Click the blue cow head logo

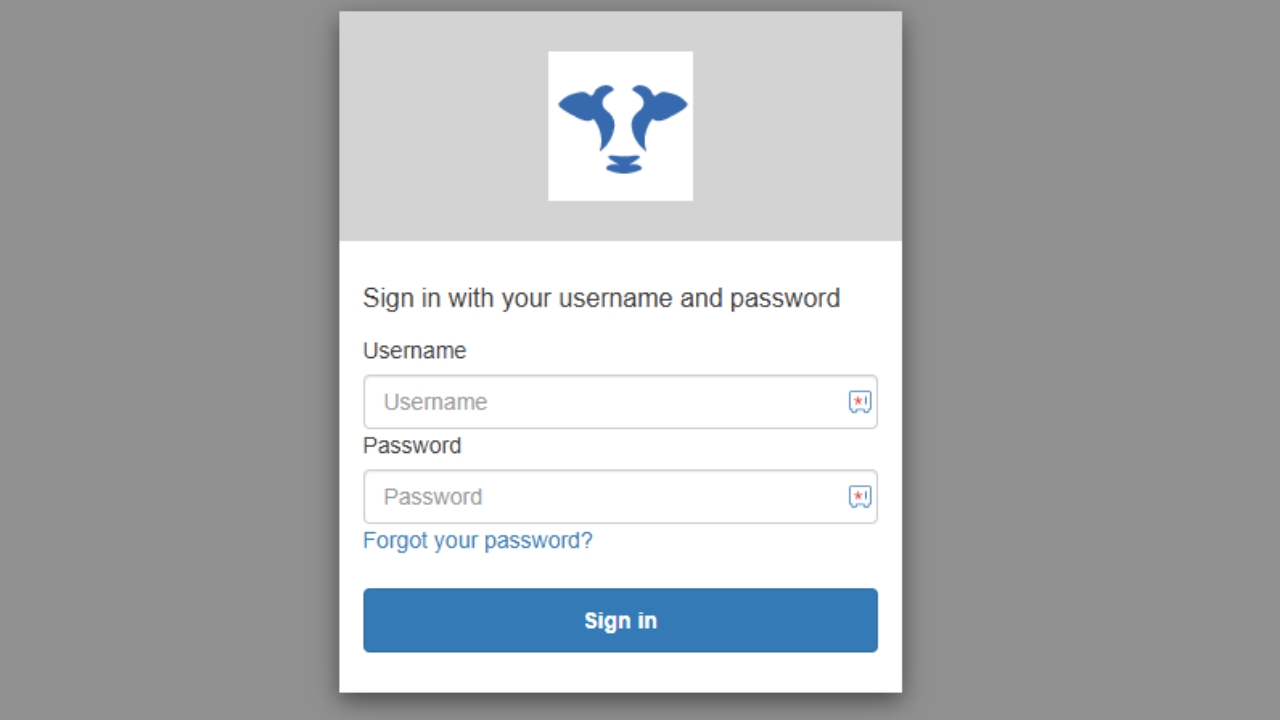tap(620, 126)
